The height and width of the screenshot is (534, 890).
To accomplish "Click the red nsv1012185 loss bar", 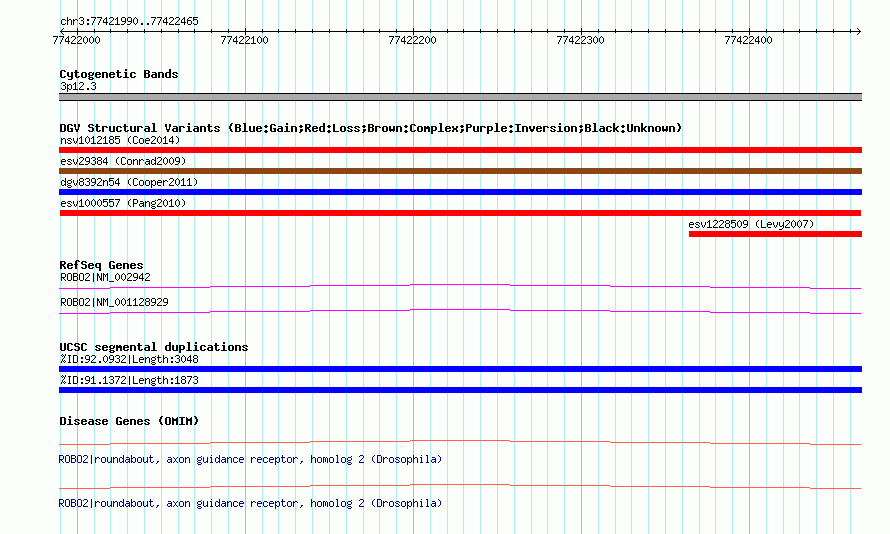I will pos(460,150).
